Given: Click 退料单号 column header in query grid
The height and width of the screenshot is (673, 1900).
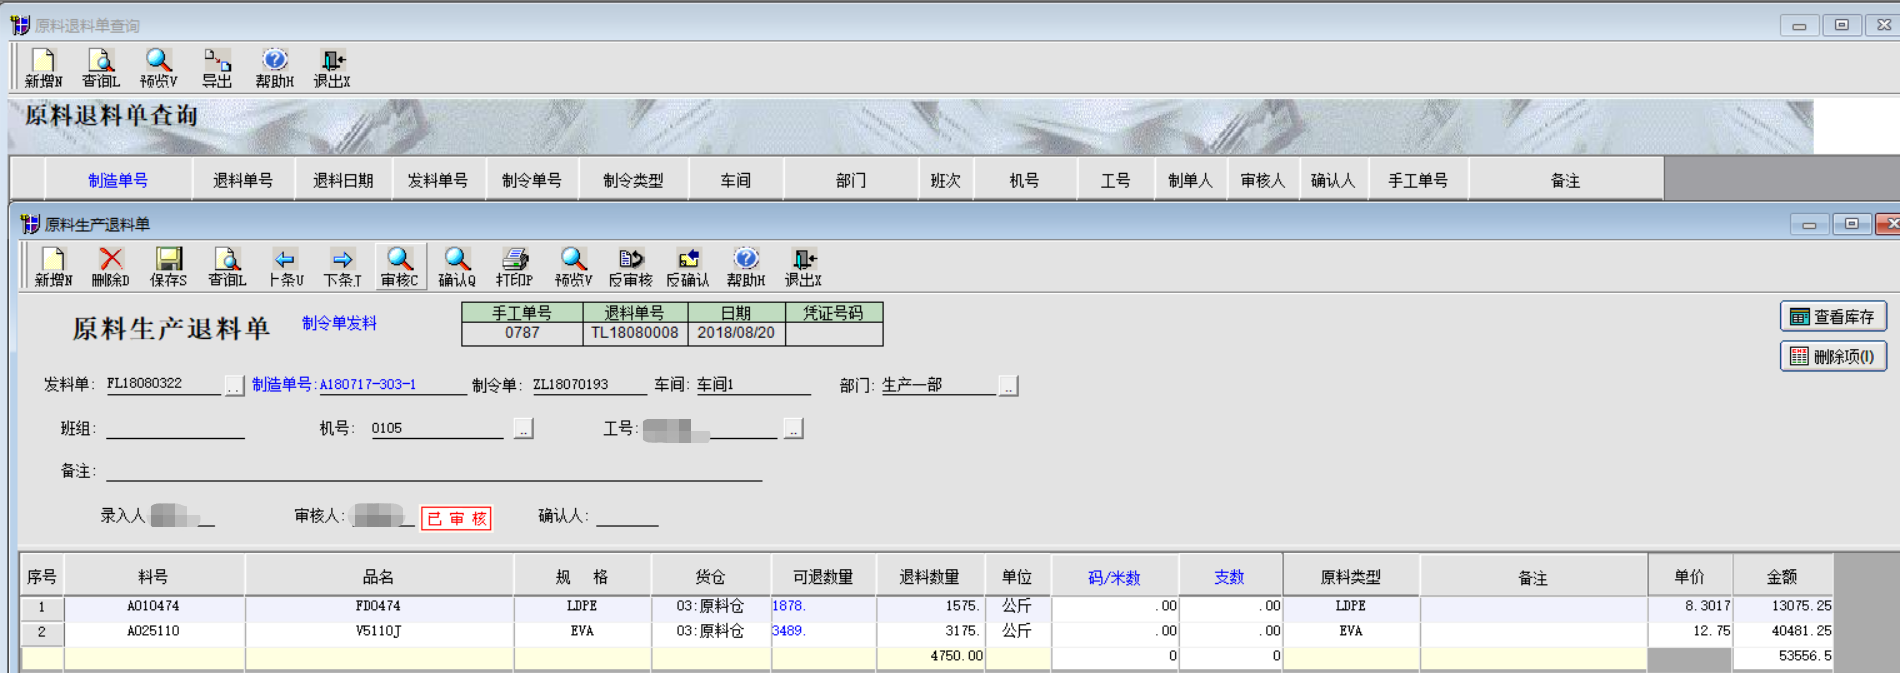Looking at the screenshot, I should (x=243, y=180).
